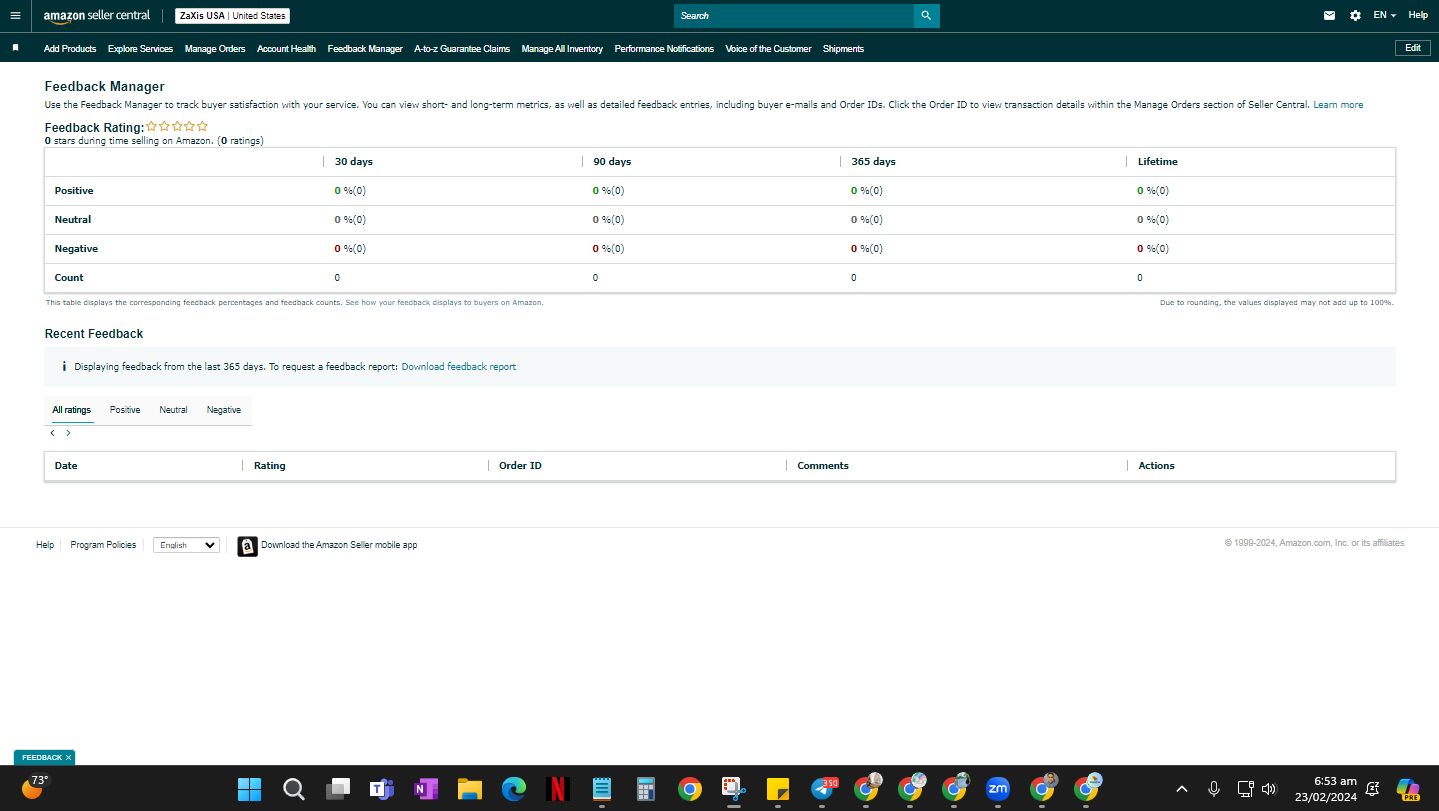
Task: Follow the Learn more link
Action: (1338, 105)
